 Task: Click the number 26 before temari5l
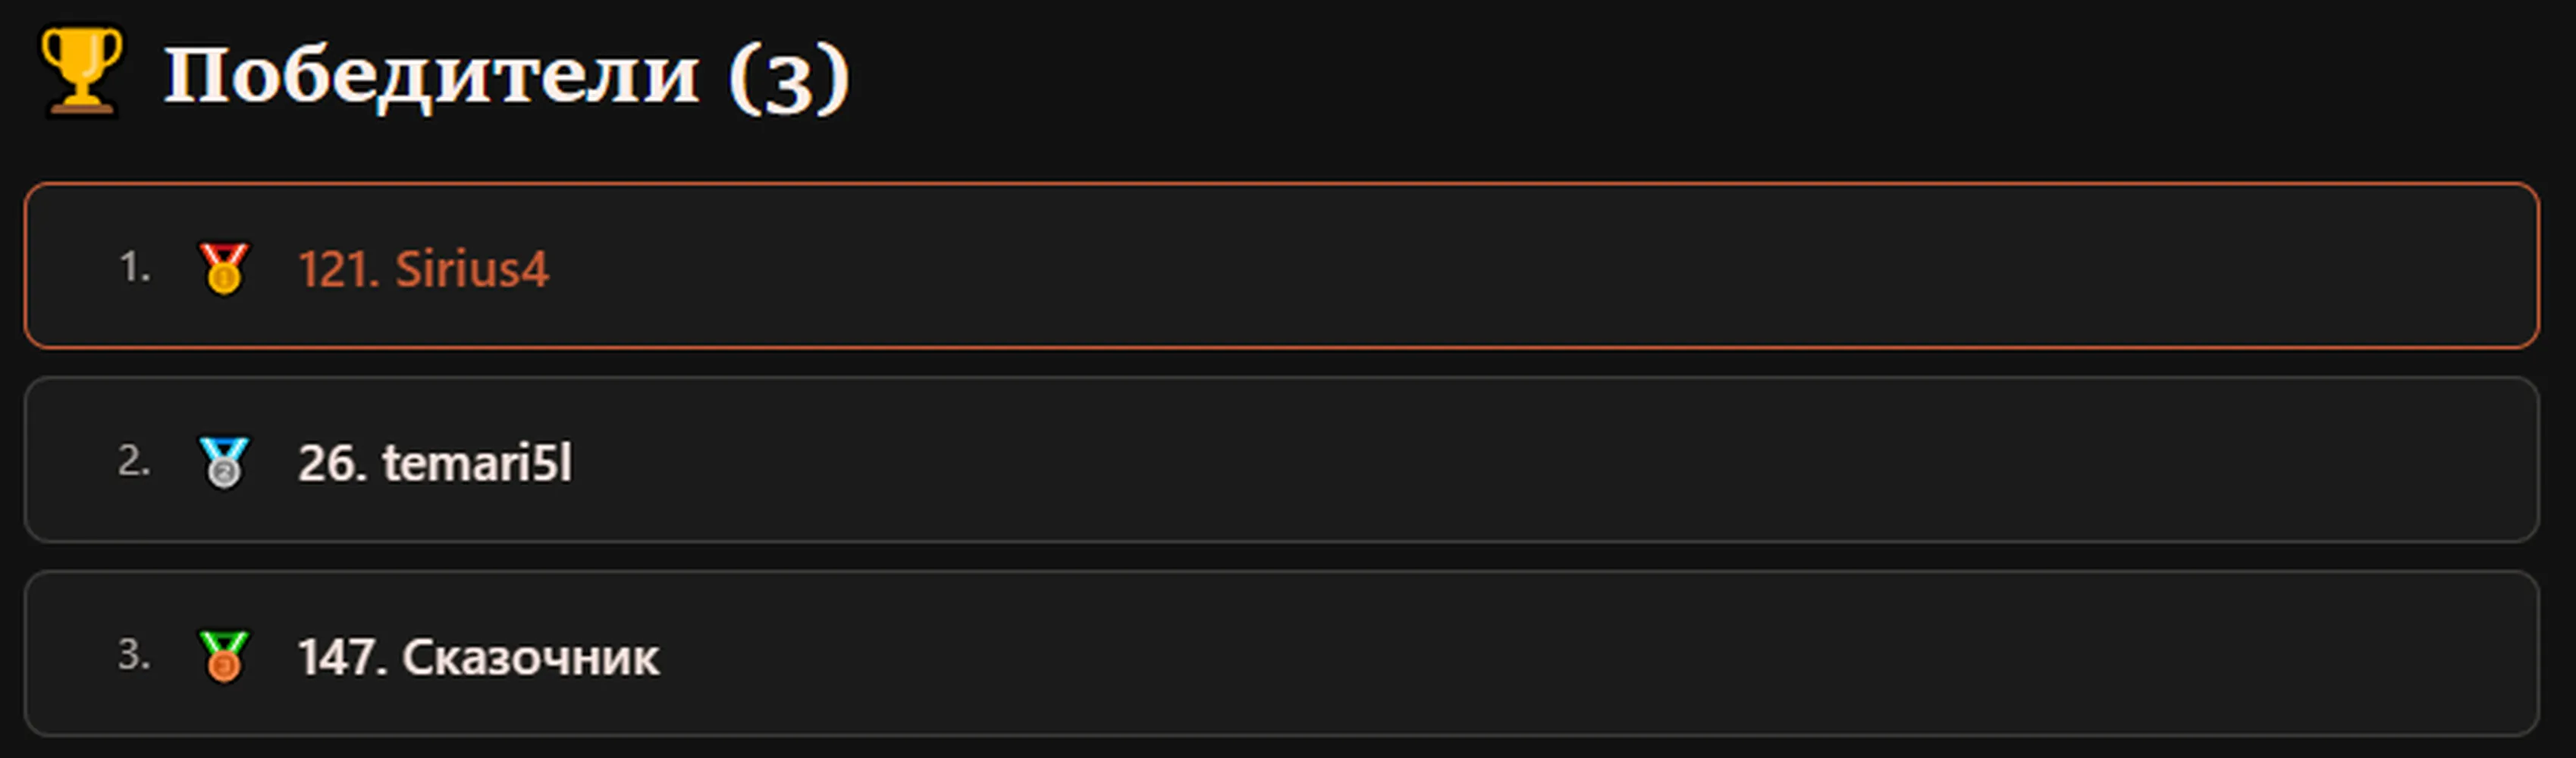327,463
